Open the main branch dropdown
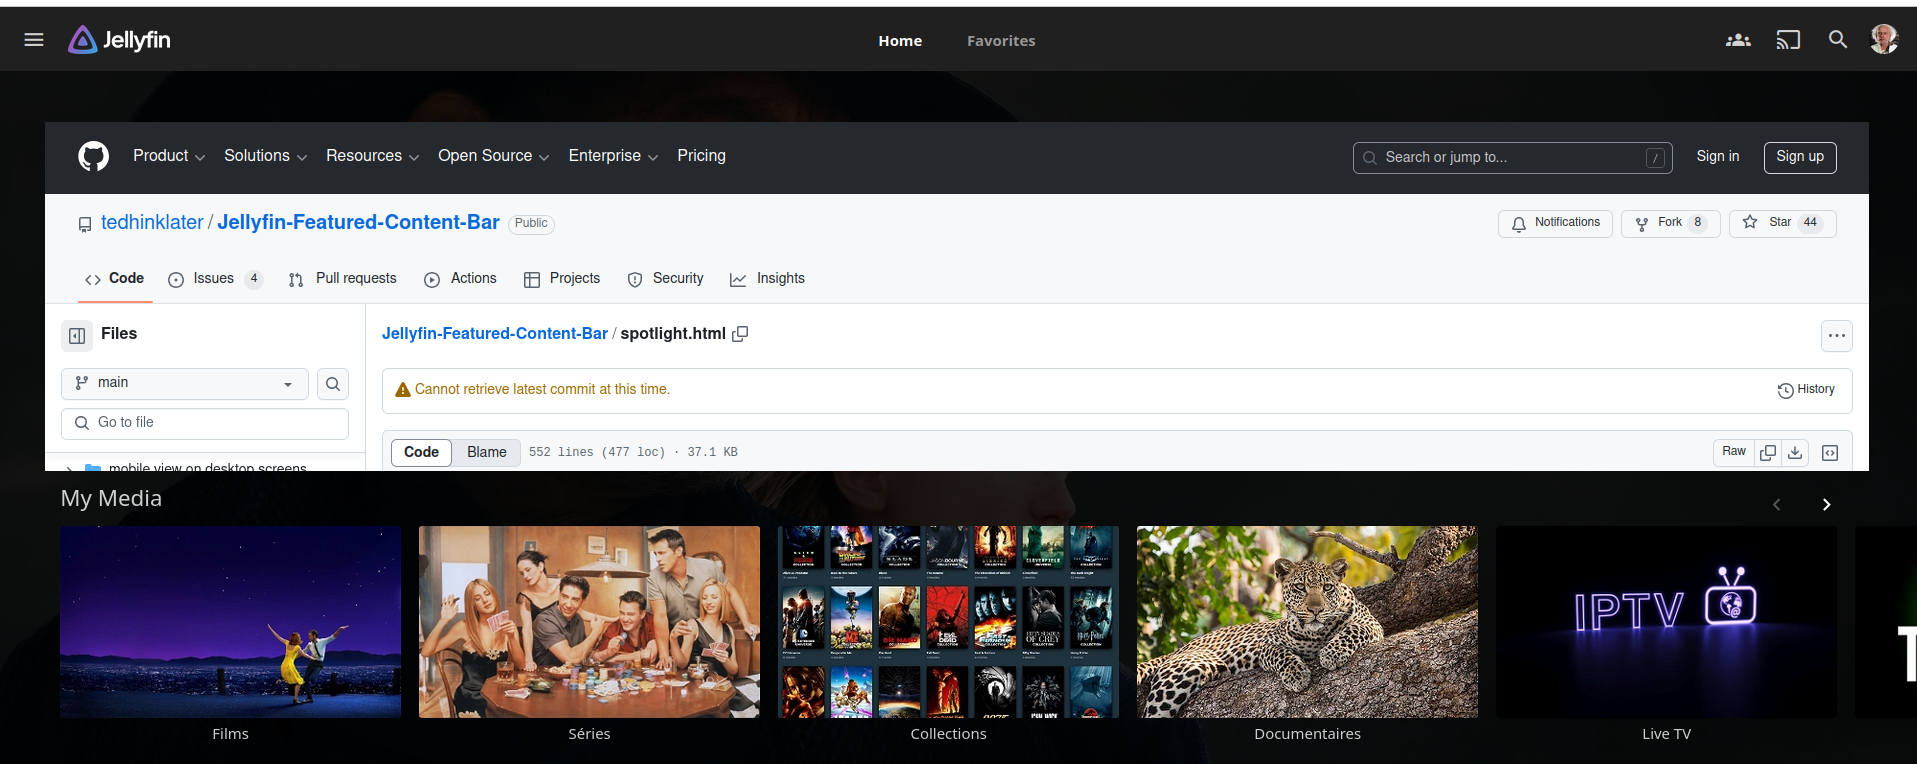 coord(185,383)
